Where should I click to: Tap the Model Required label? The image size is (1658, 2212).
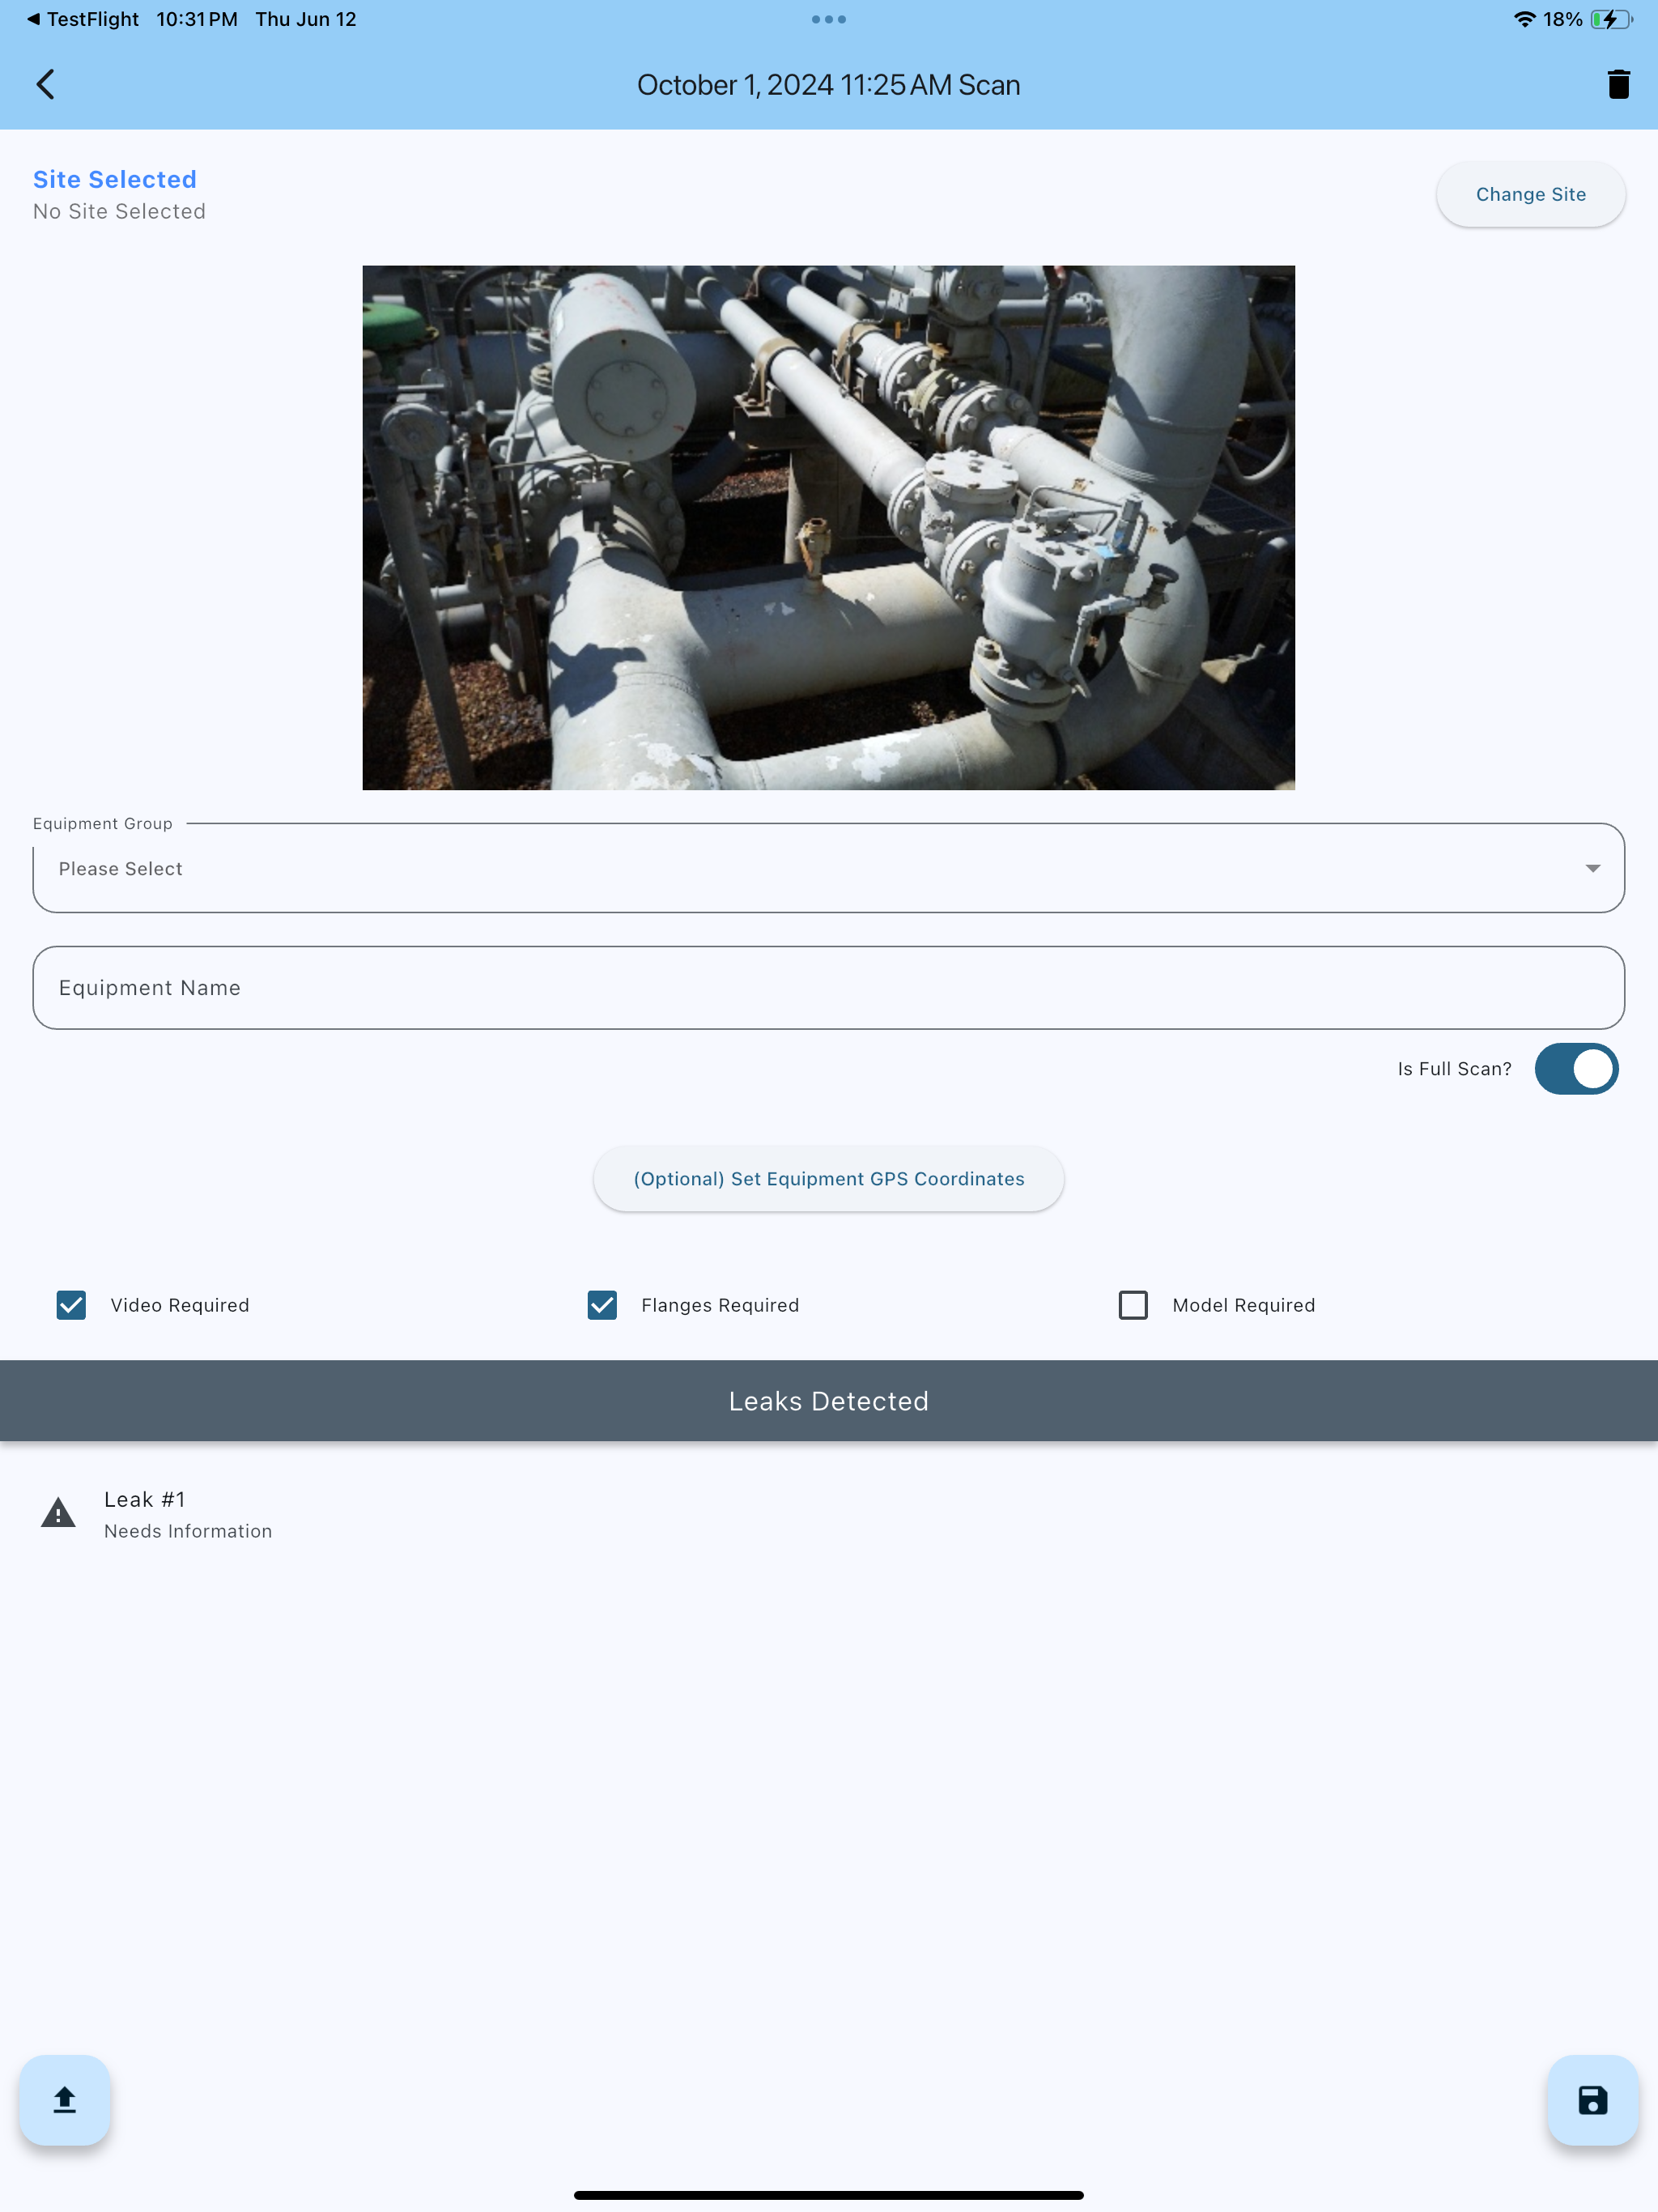point(1243,1305)
